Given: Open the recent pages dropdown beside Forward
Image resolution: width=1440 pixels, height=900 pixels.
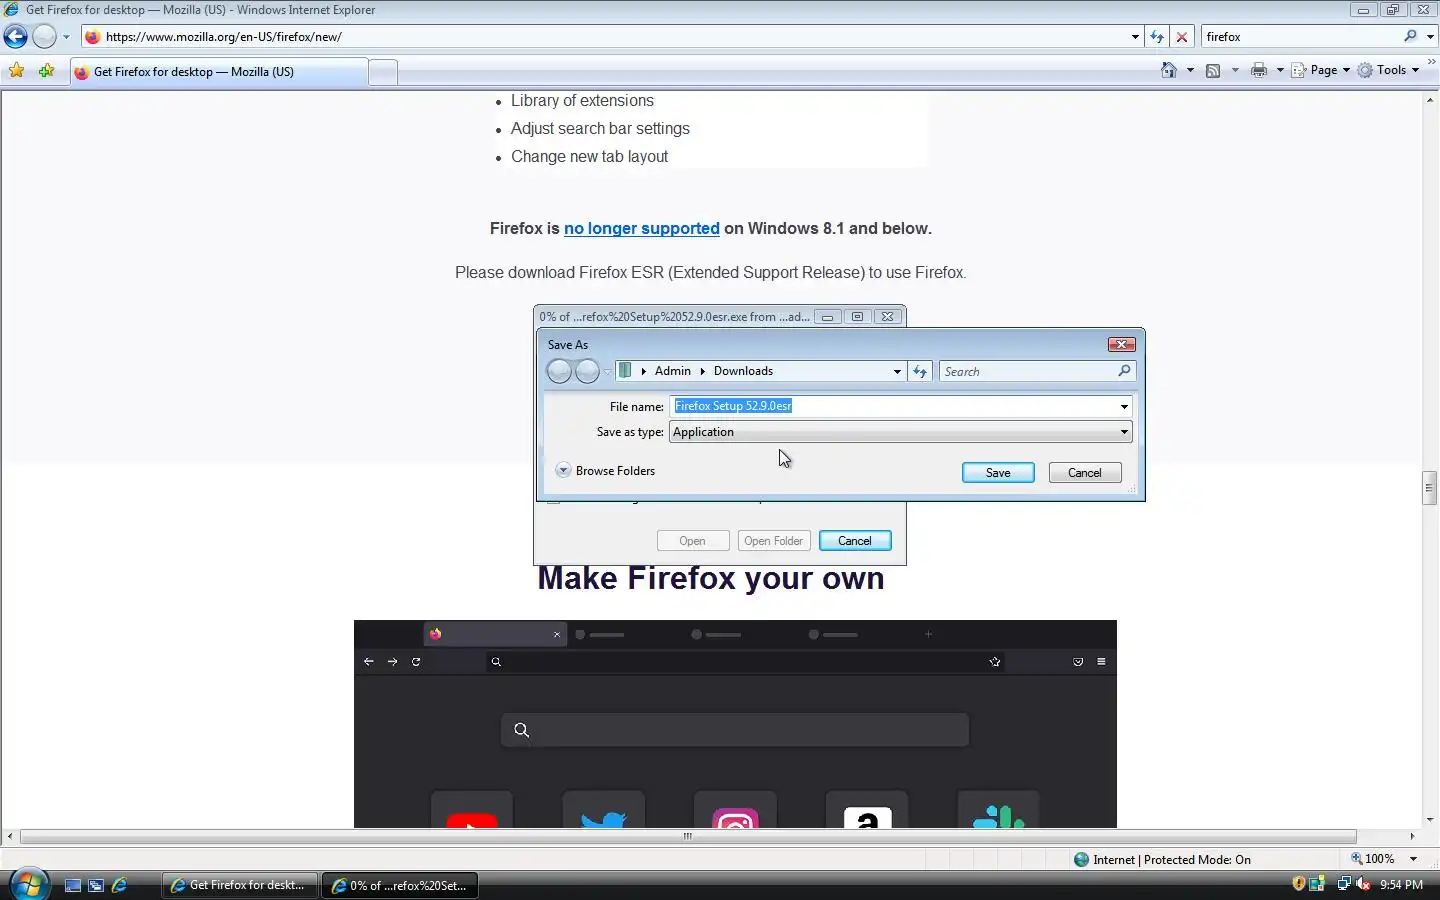Looking at the screenshot, I should (x=66, y=37).
